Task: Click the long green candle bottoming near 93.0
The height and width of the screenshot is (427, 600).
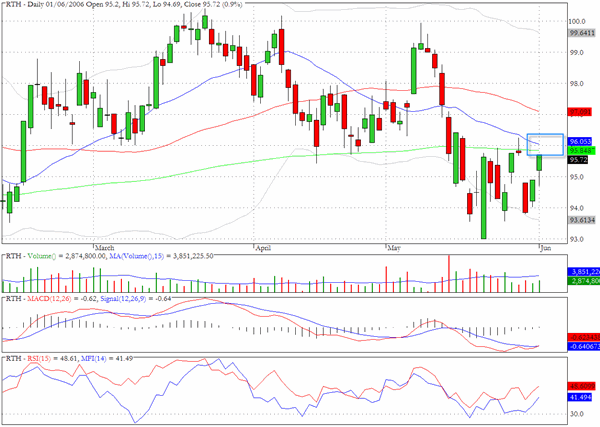Action: [484, 197]
